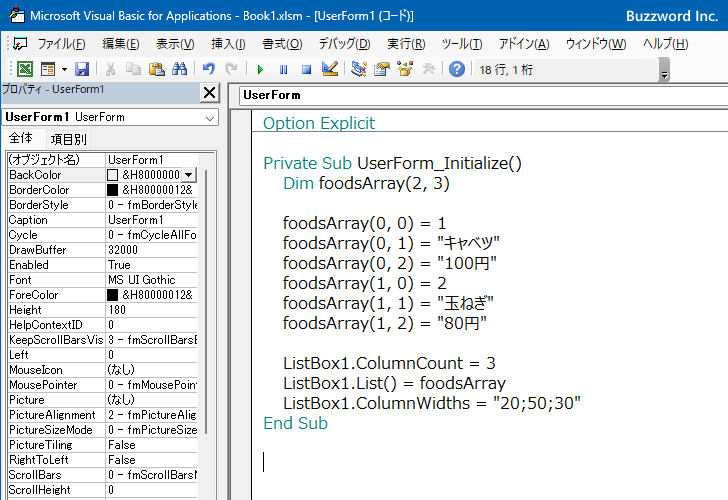This screenshot has height=500, width=728.
Task: Click the View Microsoft Excel toolbar icon
Action: click(x=25, y=70)
